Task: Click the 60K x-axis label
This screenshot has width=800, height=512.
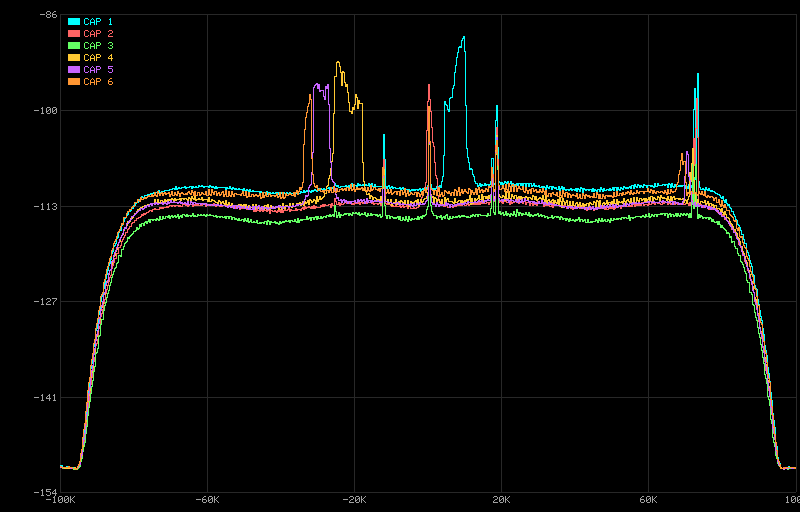Action: click(648, 500)
